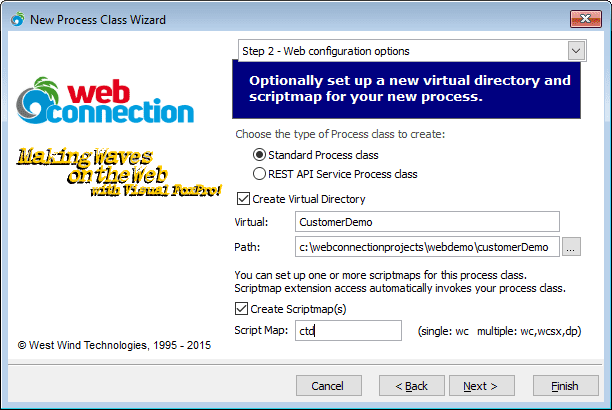Click the Script Map input field
612x410 pixels.
pyautogui.click(x=348, y=330)
